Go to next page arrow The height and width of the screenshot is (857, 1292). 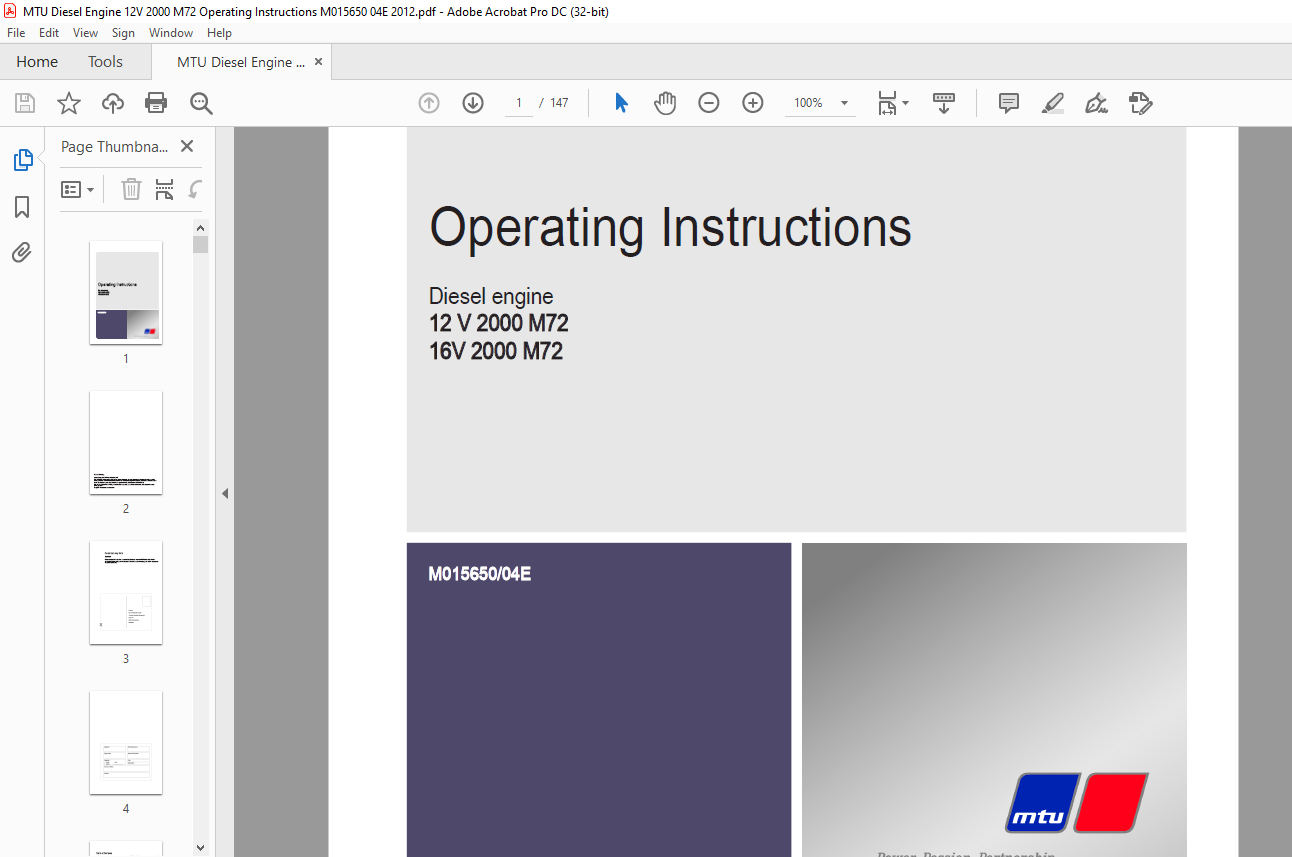click(473, 103)
